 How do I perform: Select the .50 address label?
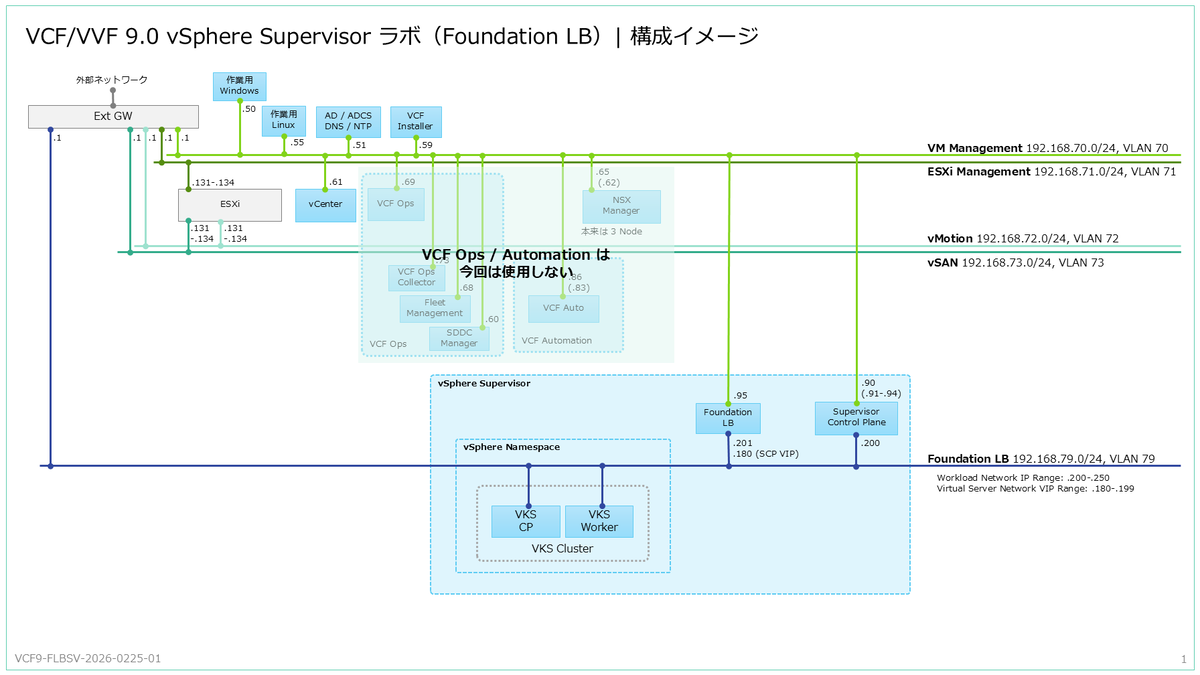(x=249, y=108)
